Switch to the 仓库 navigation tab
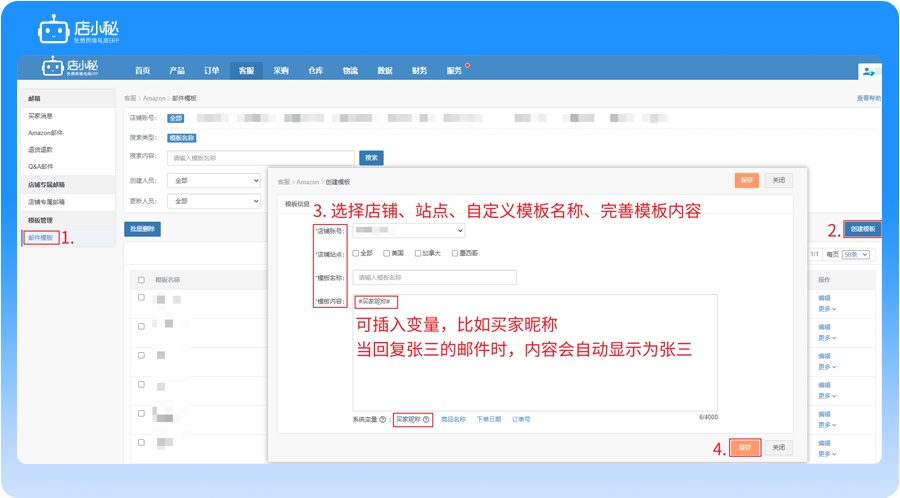Image resolution: width=900 pixels, height=498 pixels. 315,71
